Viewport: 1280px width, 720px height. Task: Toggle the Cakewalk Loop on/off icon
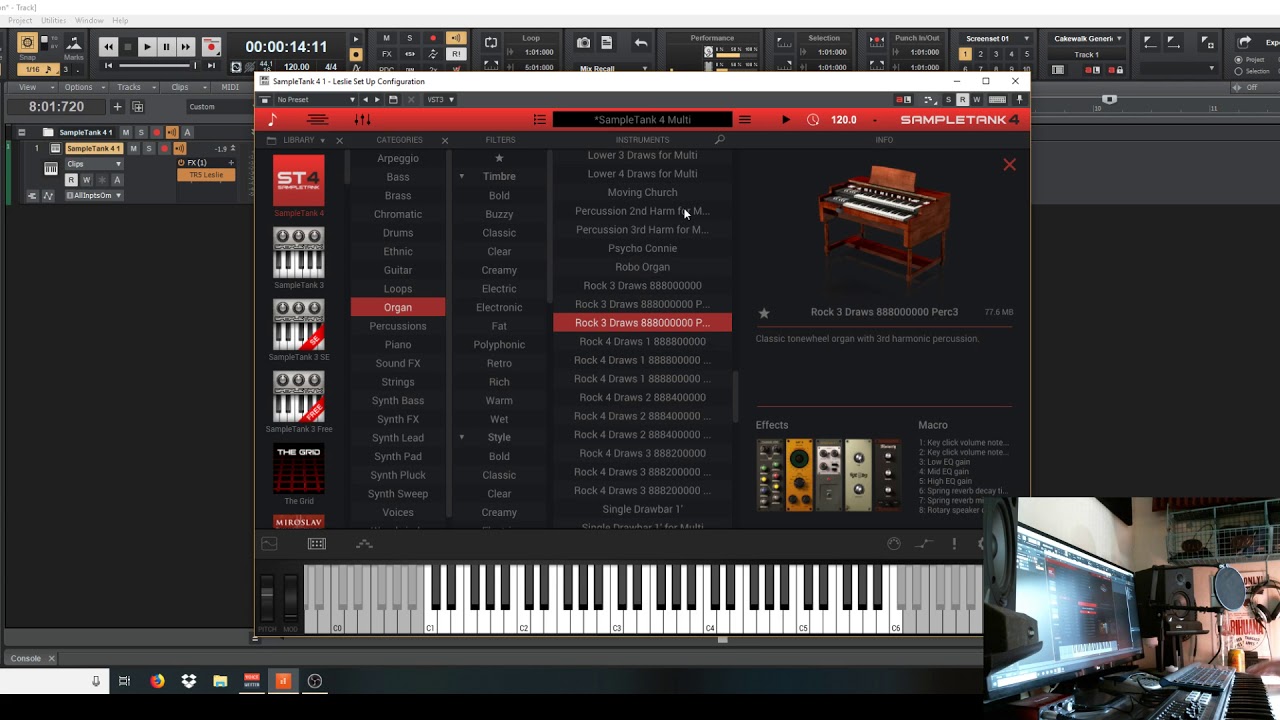coord(491,42)
